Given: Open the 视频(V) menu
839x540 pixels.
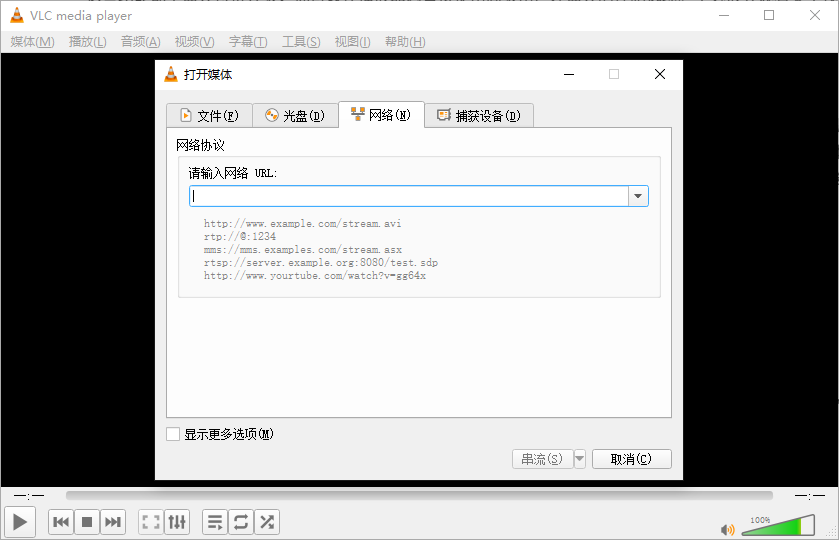Looking at the screenshot, I should 194,42.
